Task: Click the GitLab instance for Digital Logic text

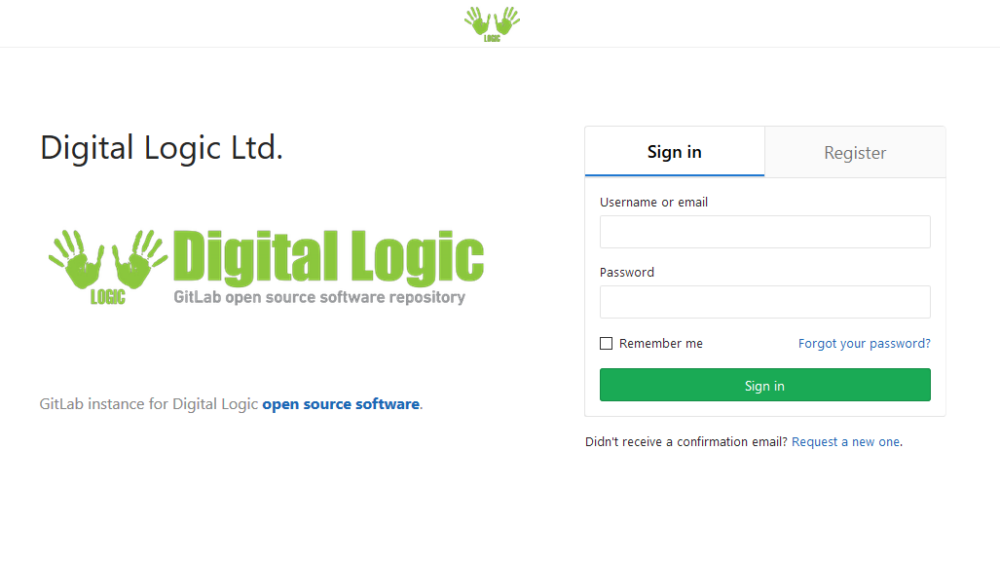Action: tap(149, 404)
